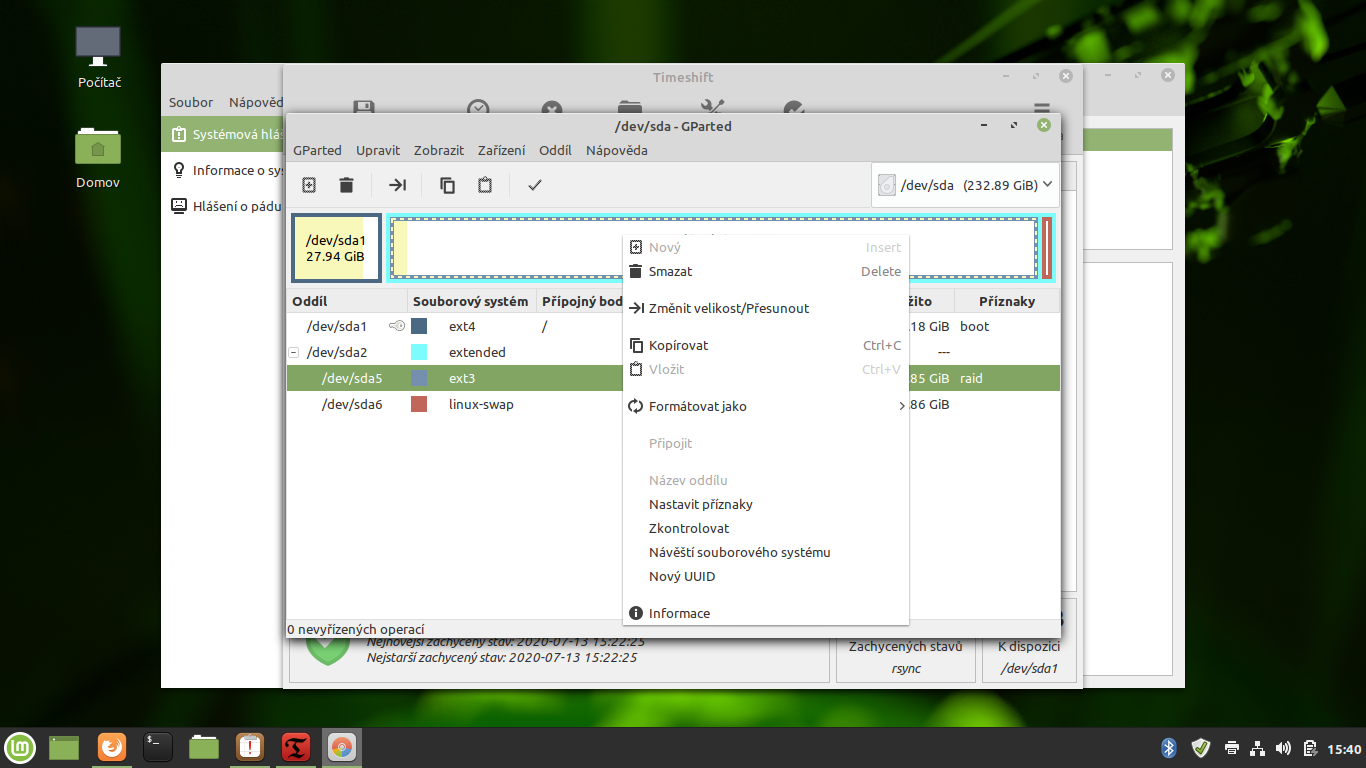Choose Smazat from the context menu

tap(670, 271)
